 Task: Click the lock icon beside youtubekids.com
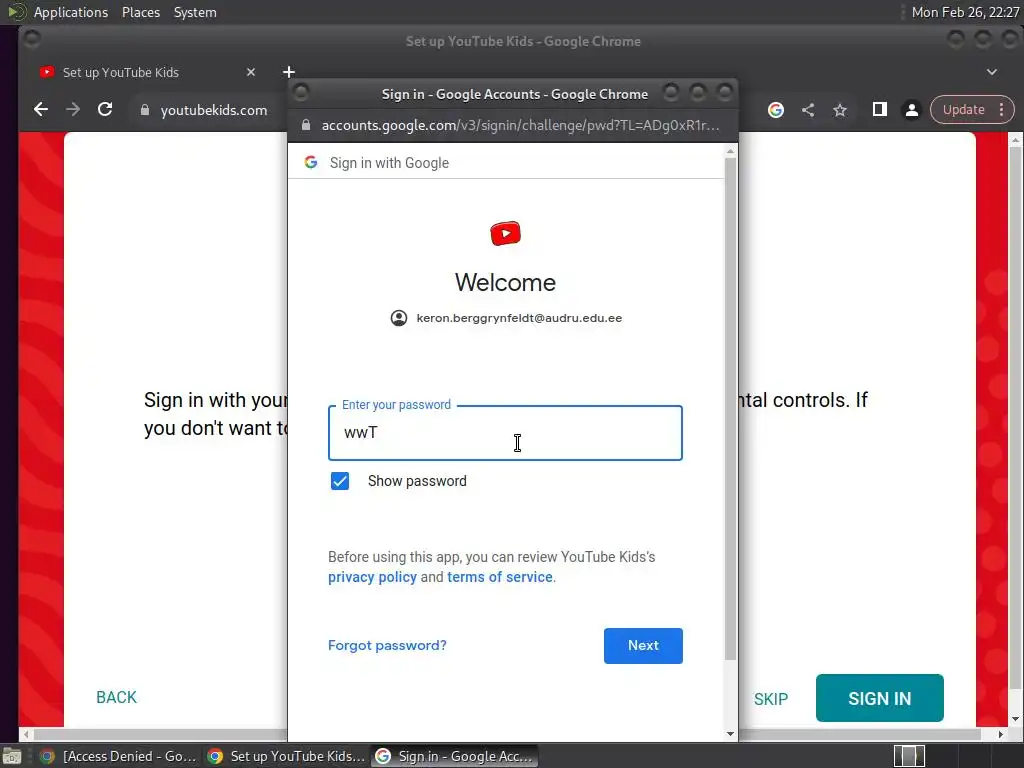145,110
